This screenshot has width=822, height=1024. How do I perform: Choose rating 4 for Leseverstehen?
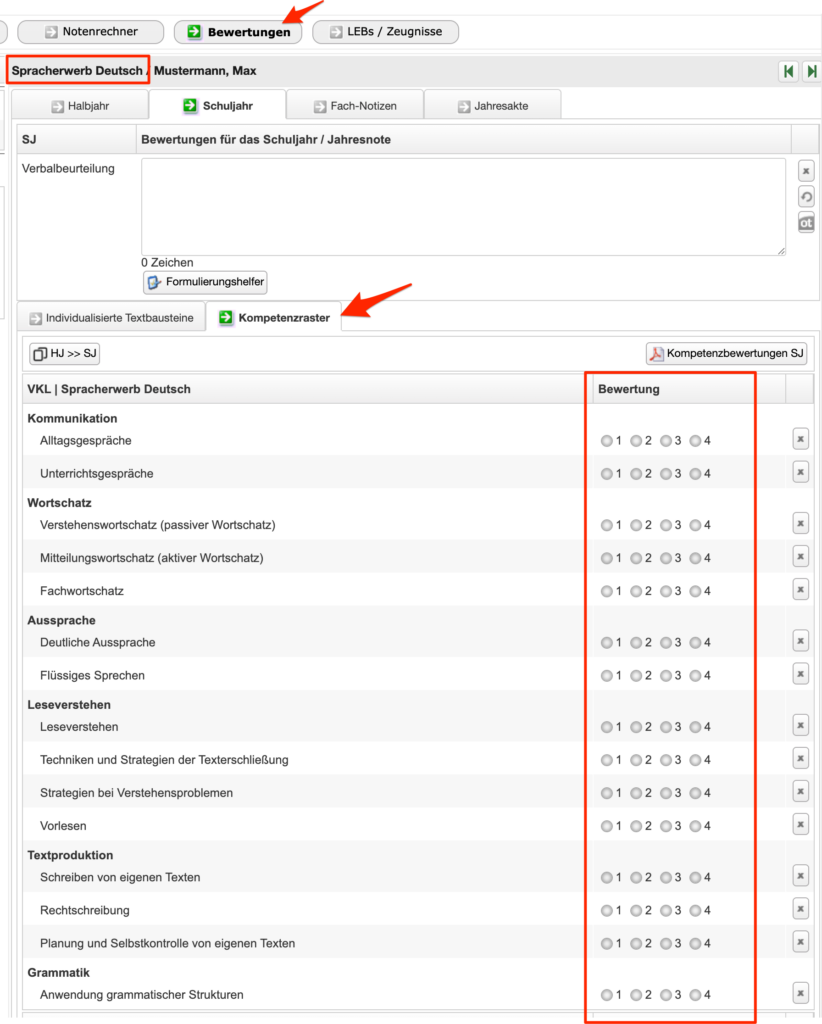(696, 727)
